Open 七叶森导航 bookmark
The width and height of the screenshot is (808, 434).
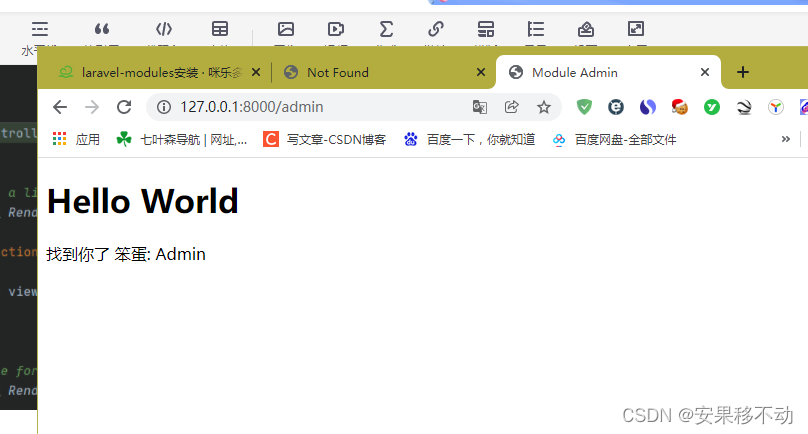[182, 139]
